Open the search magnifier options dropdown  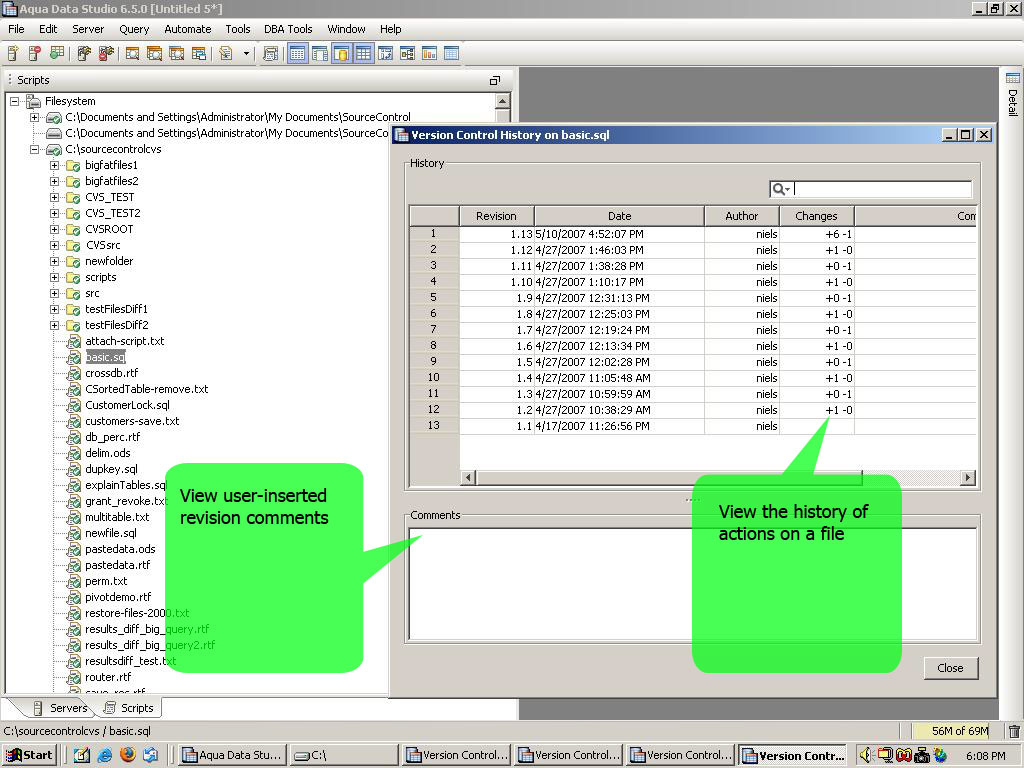[781, 189]
